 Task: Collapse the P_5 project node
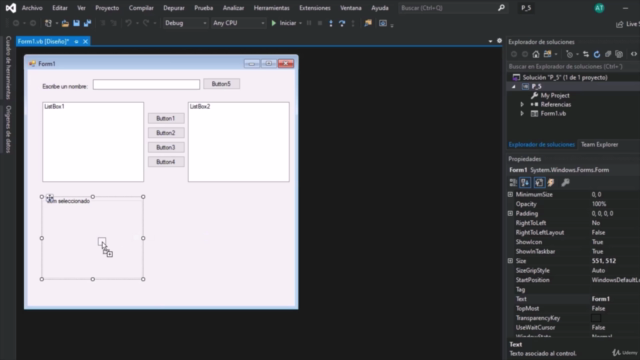(x=514, y=87)
